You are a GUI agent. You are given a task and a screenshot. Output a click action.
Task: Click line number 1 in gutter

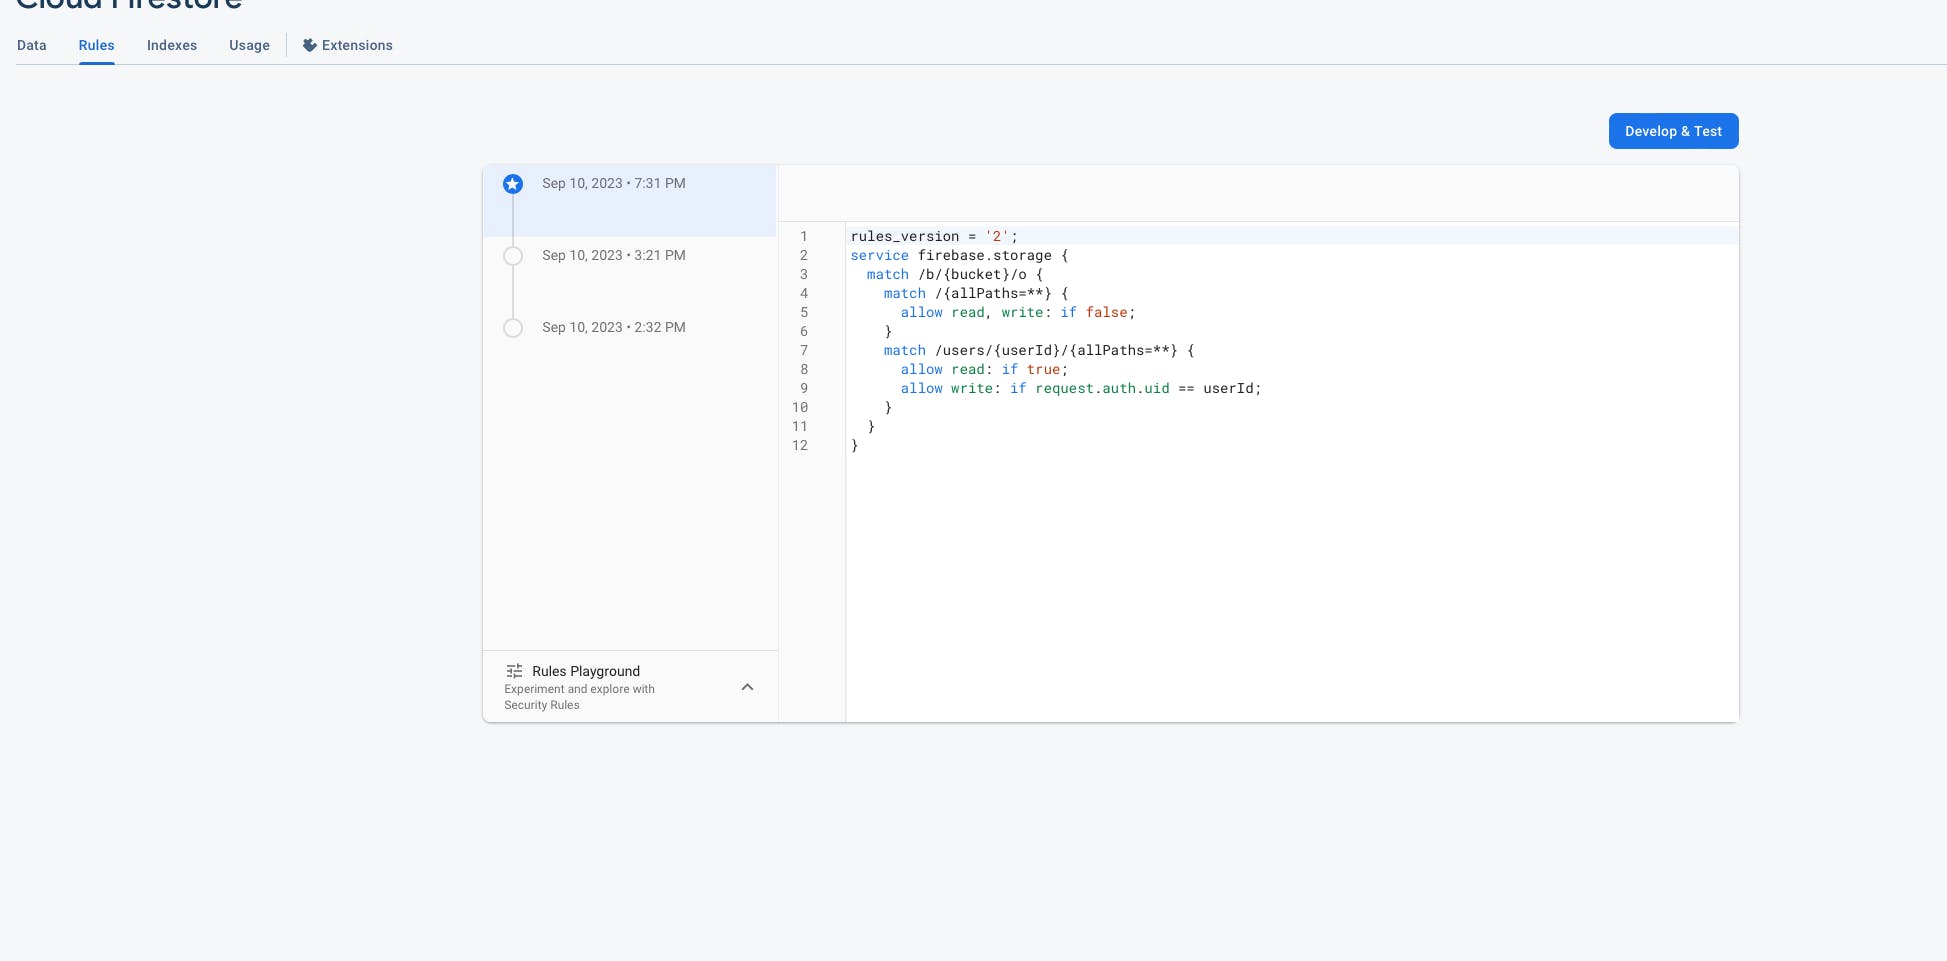tap(803, 236)
